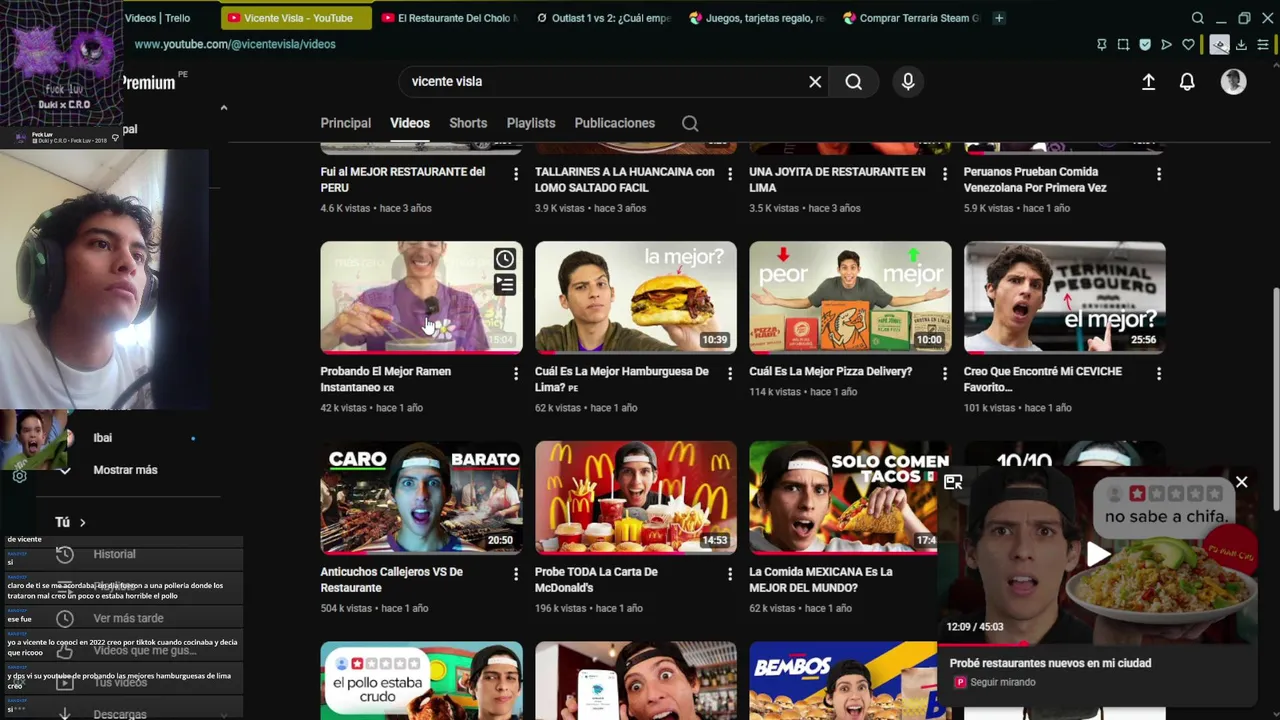Open video Cuál Es La Mejor Hamburguesa title

tap(621, 379)
